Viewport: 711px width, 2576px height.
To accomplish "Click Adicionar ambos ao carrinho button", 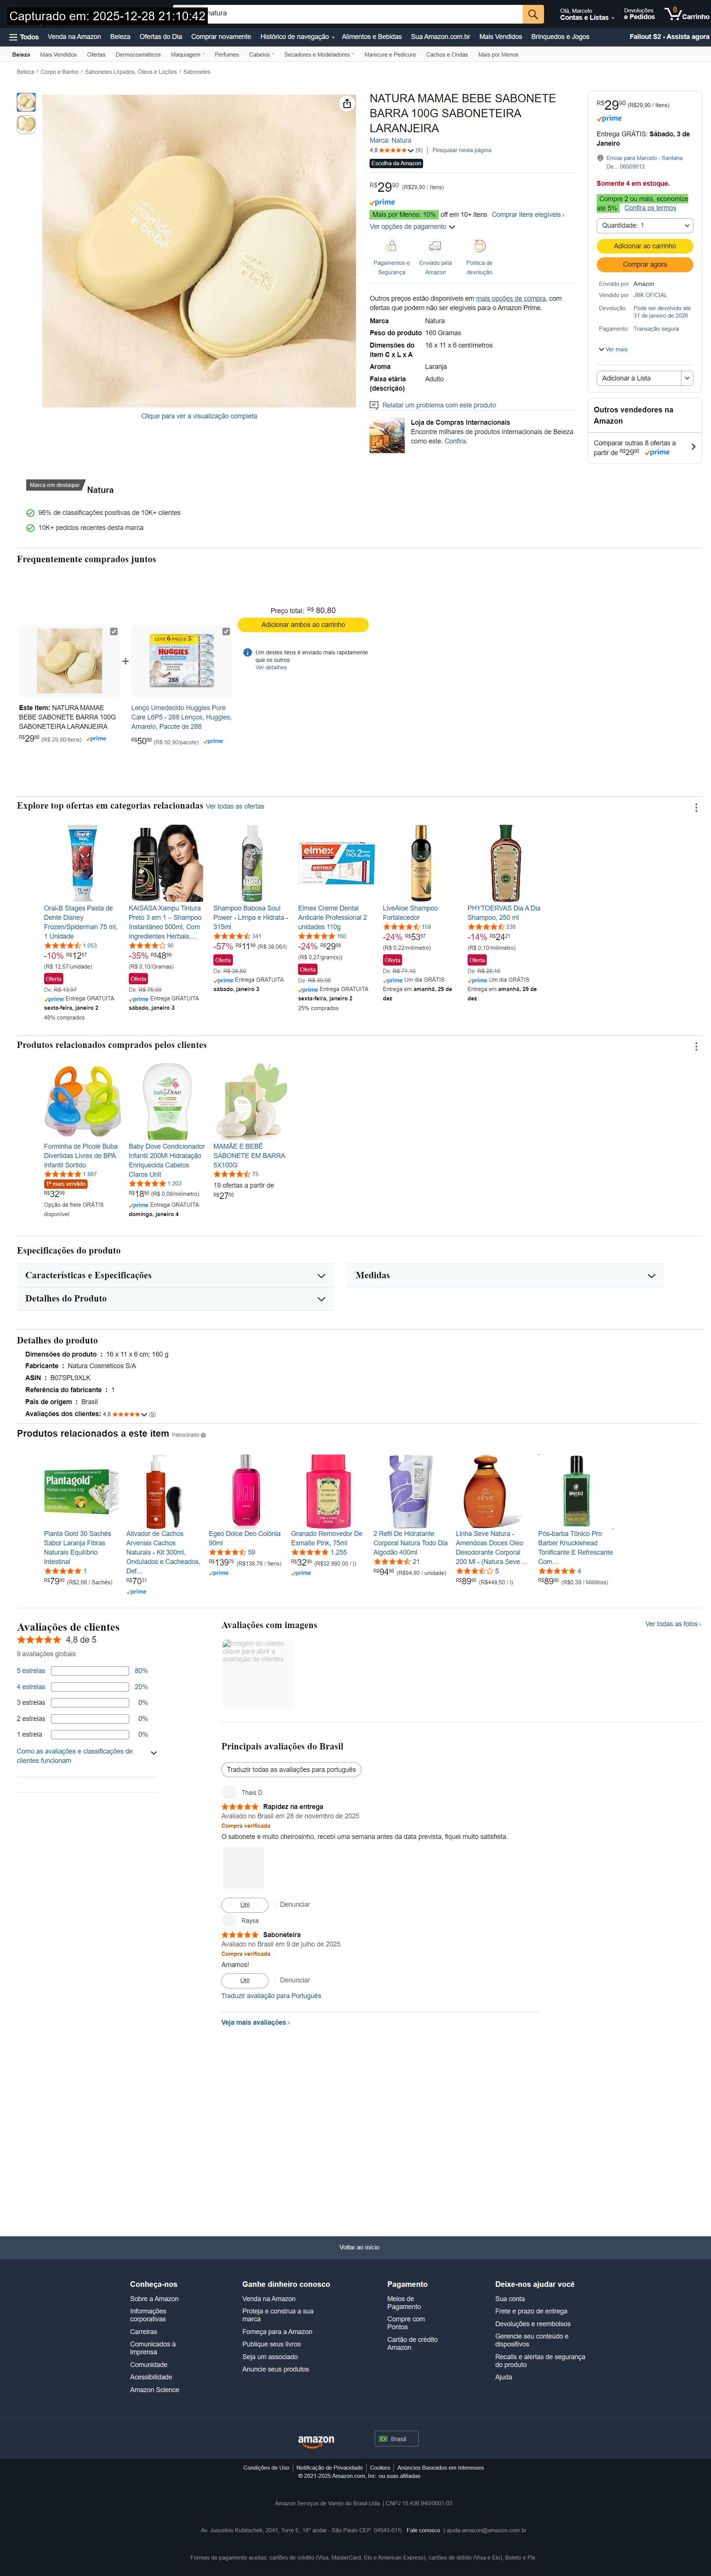I will point(303,625).
